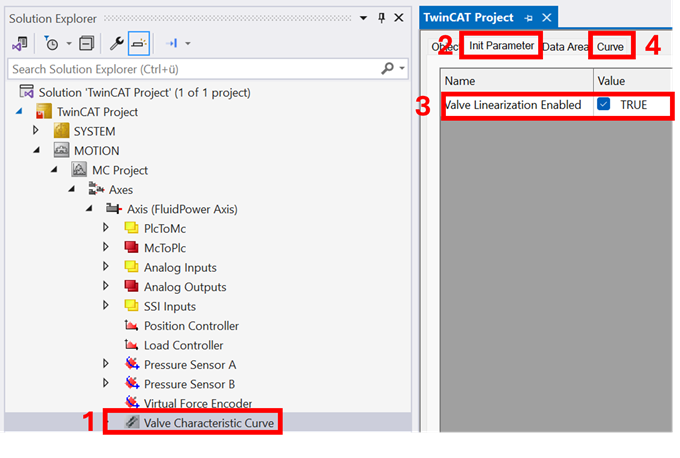Viewport: 680px width, 458px height.
Task: Click the MOTION node icon
Action: point(61,150)
